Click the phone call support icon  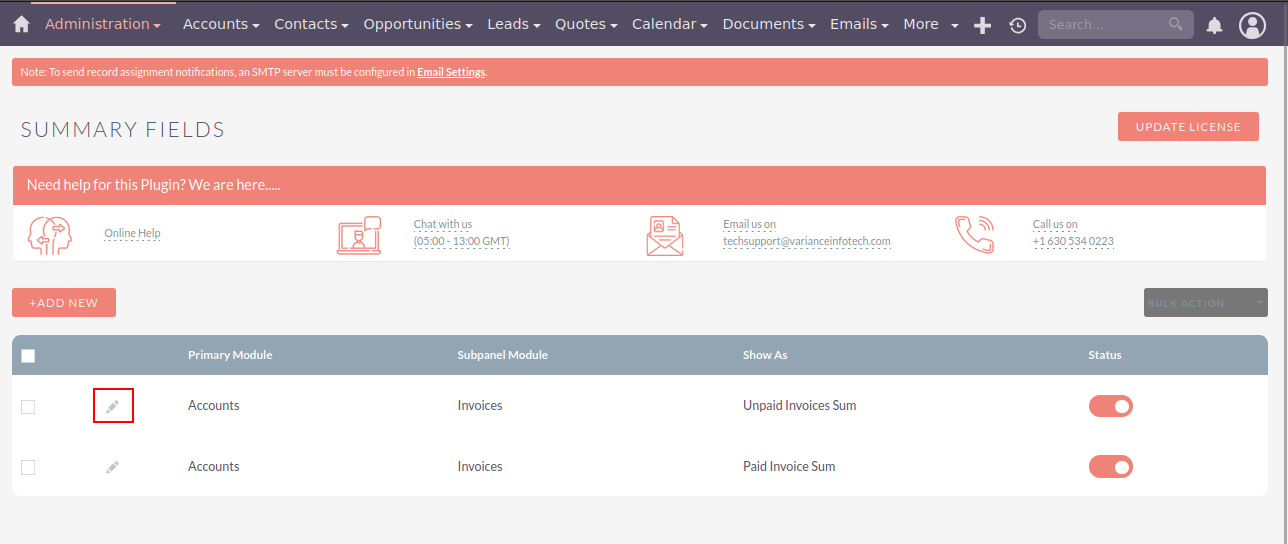tap(974, 234)
